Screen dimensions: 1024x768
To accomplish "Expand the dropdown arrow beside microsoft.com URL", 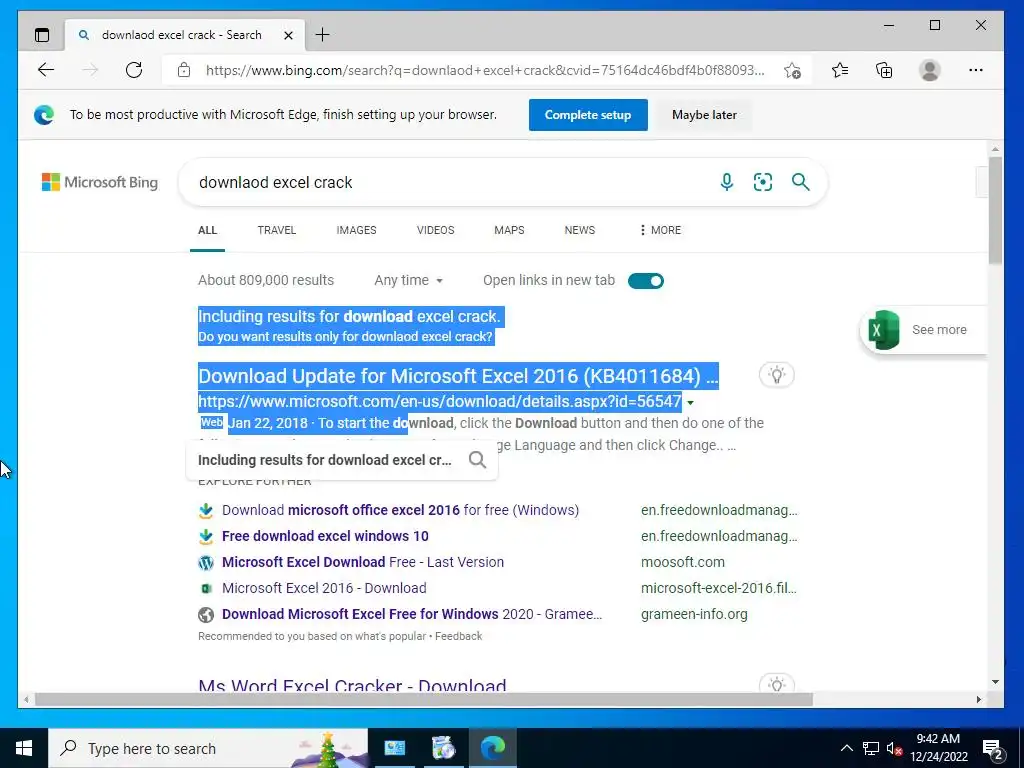I will pyautogui.click(x=690, y=403).
